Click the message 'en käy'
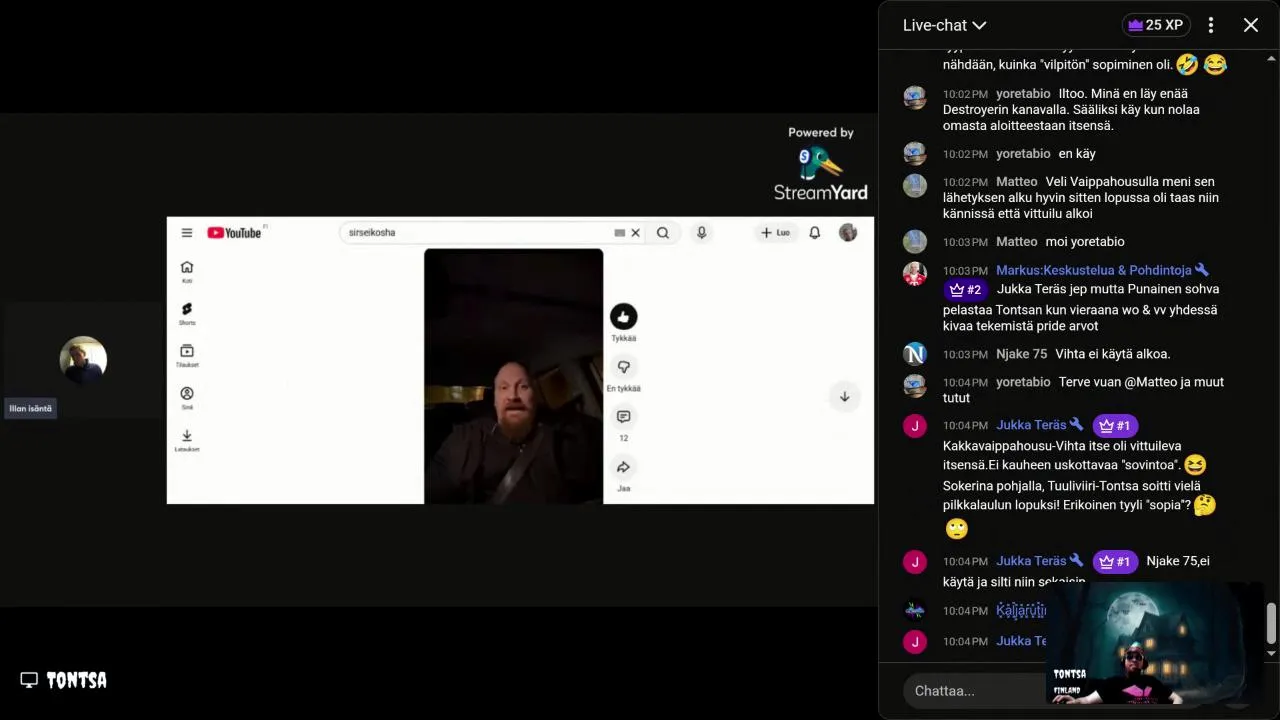1280x720 pixels. 1077,154
